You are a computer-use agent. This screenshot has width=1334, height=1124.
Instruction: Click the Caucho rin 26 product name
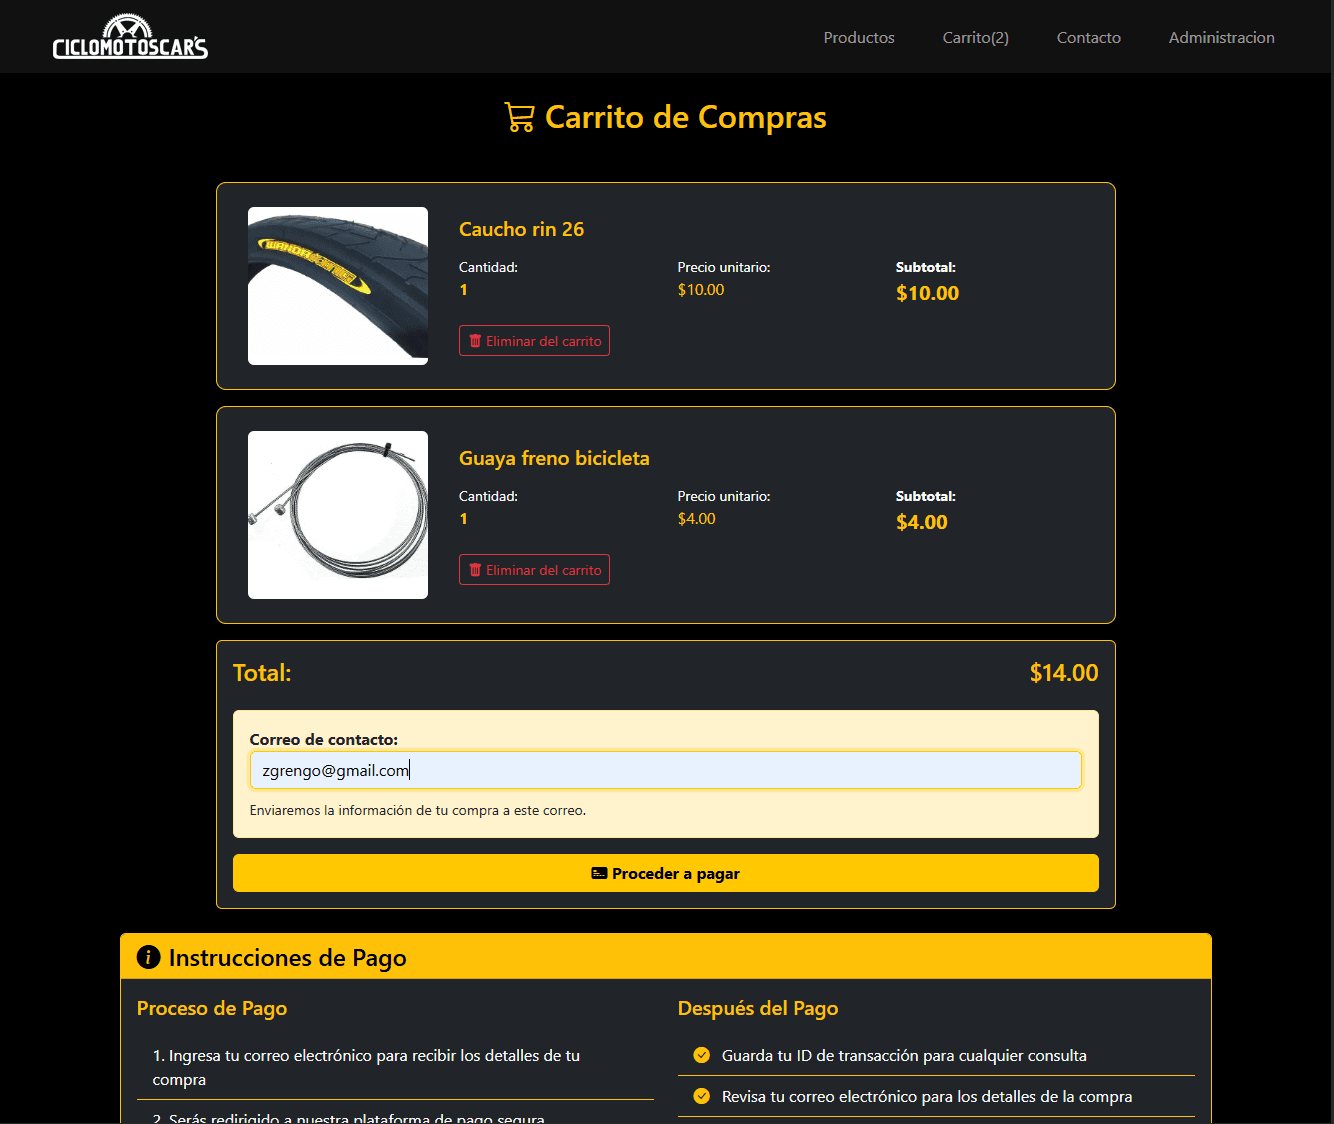tap(521, 229)
